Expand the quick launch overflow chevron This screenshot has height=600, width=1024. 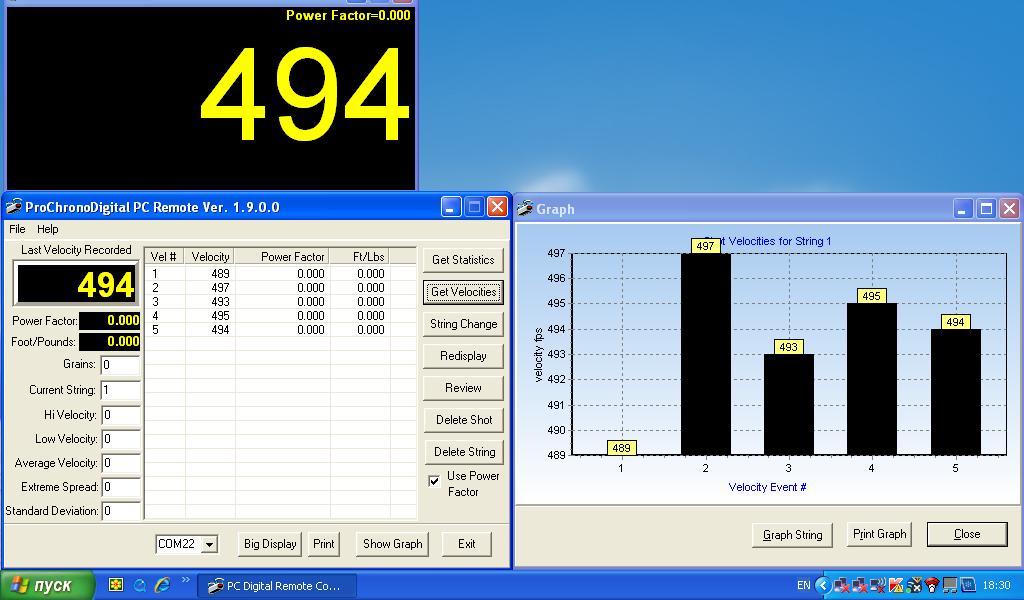[185, 580]
